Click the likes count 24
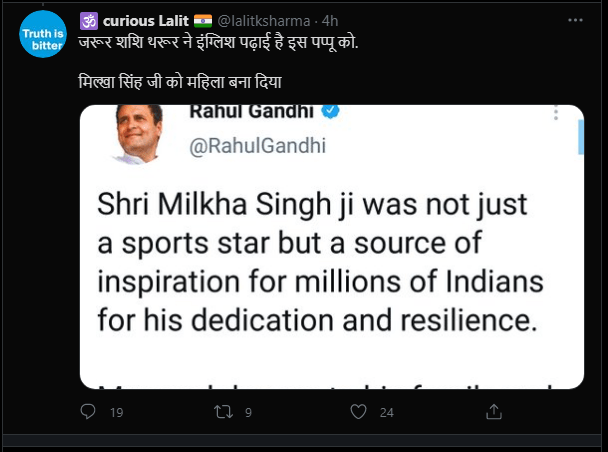The height and width of the screenshot is (452, 608). pyautogui.click(x=387, y=412)
